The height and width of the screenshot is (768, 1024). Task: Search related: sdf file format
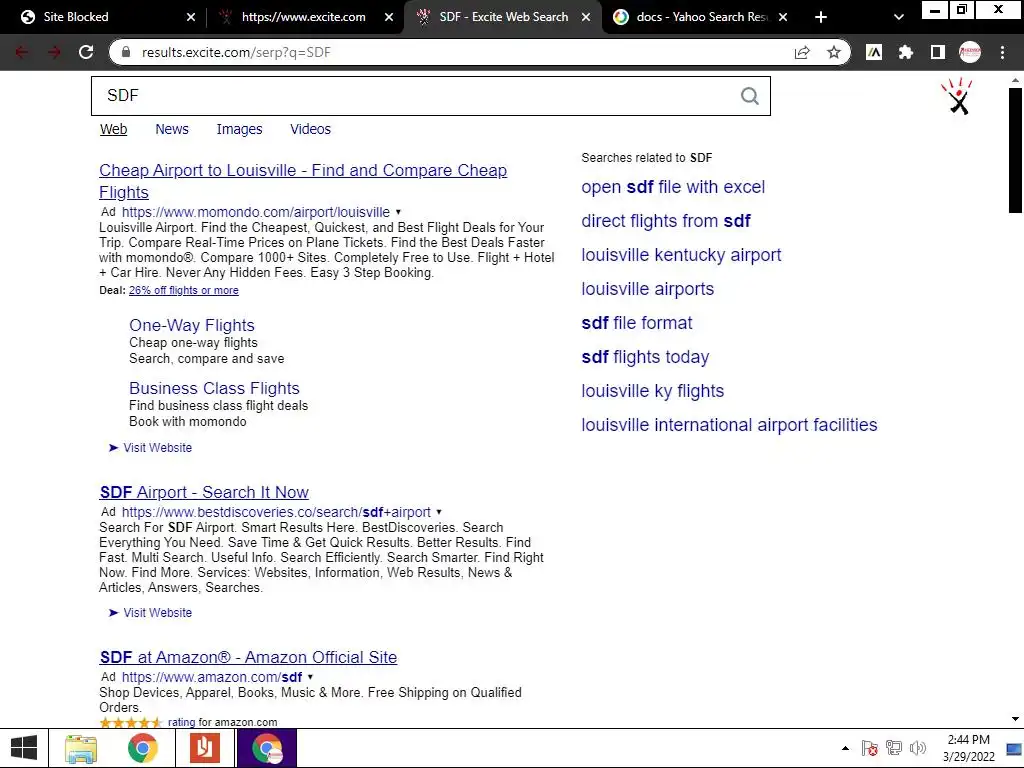click(637, 323)
